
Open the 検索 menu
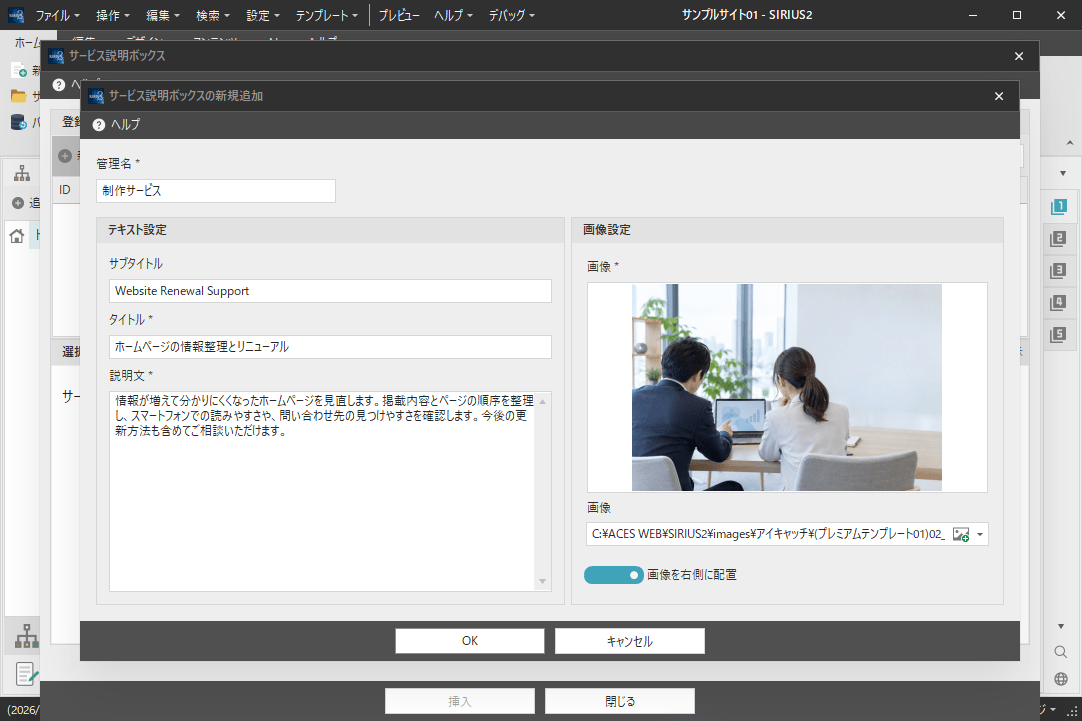(213, 15)
